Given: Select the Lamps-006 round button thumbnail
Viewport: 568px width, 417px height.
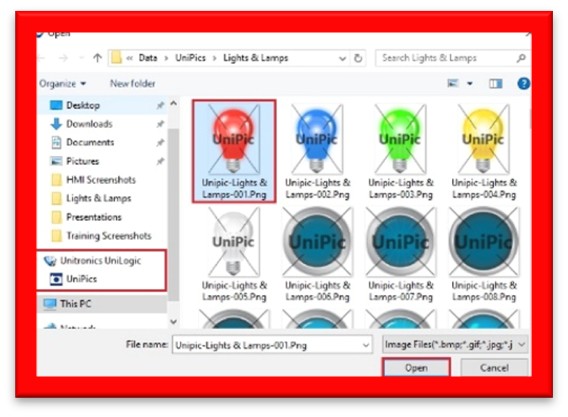Looking at the screenshot, I should (317, 242).
